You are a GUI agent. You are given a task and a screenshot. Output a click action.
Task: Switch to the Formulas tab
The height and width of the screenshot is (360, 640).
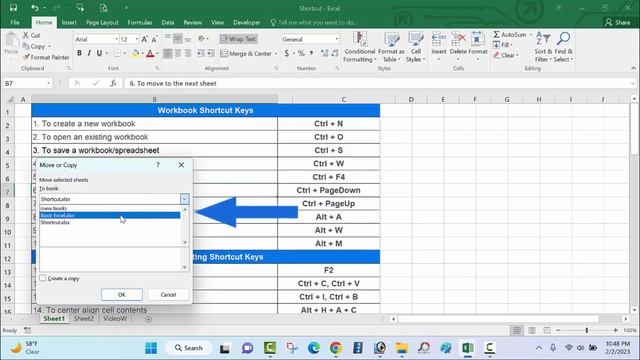(140, 22)
